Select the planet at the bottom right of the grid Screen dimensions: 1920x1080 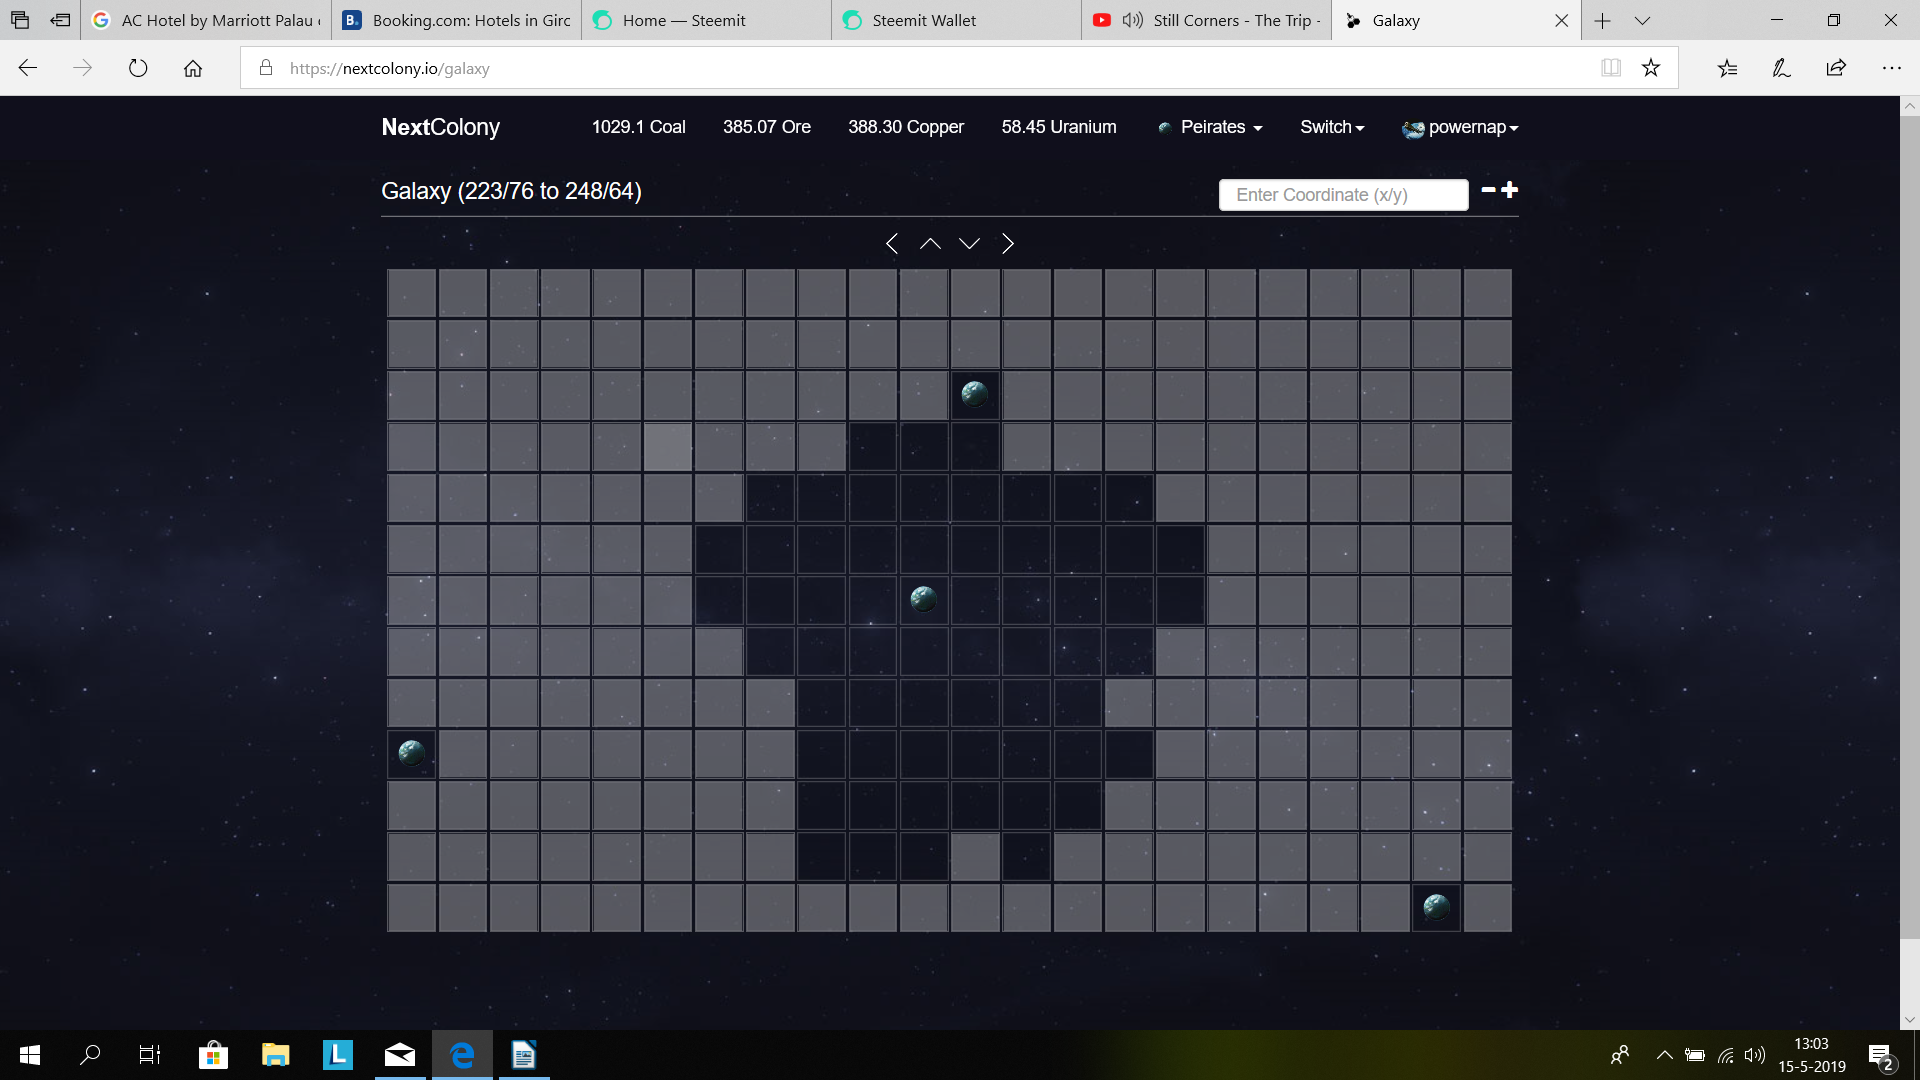[1436, 907]
